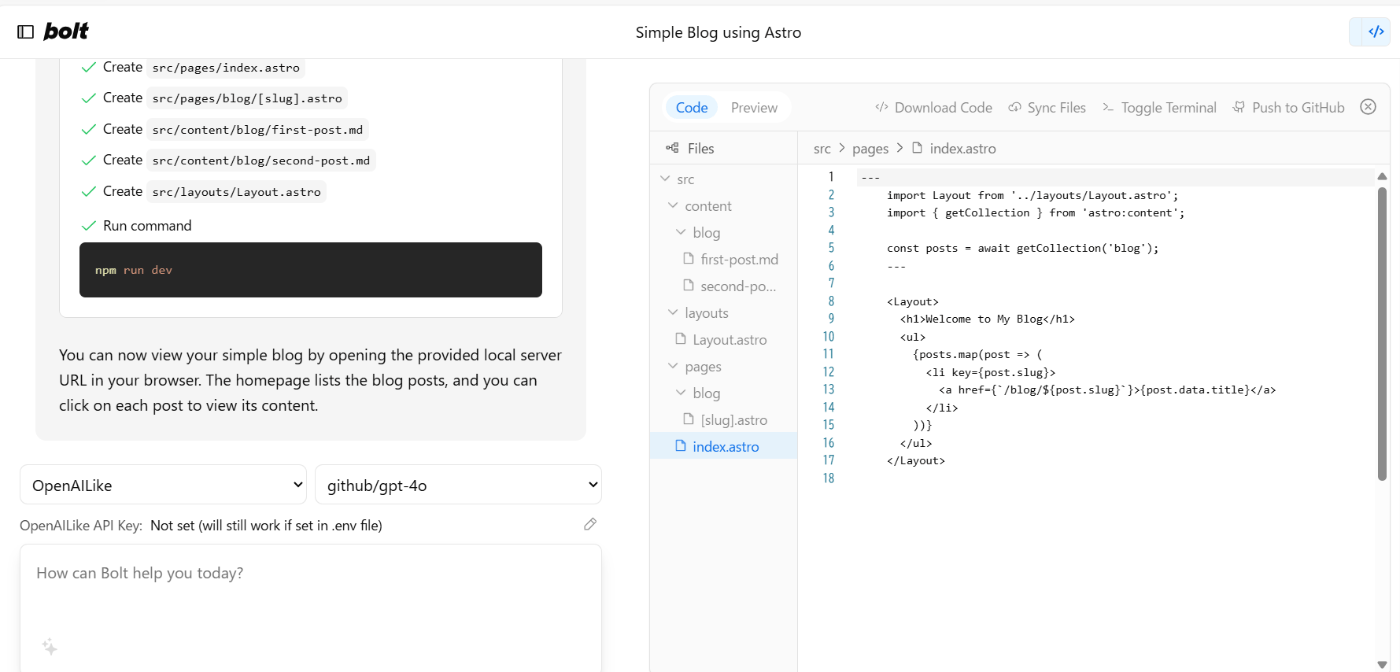Select the Code tab
This screenshot has height=672, width=1400.
(x=691, y=107)
